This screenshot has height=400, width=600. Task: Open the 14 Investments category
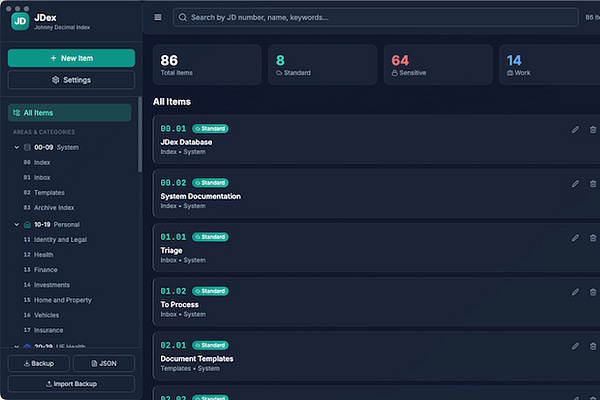pos(47,285)
